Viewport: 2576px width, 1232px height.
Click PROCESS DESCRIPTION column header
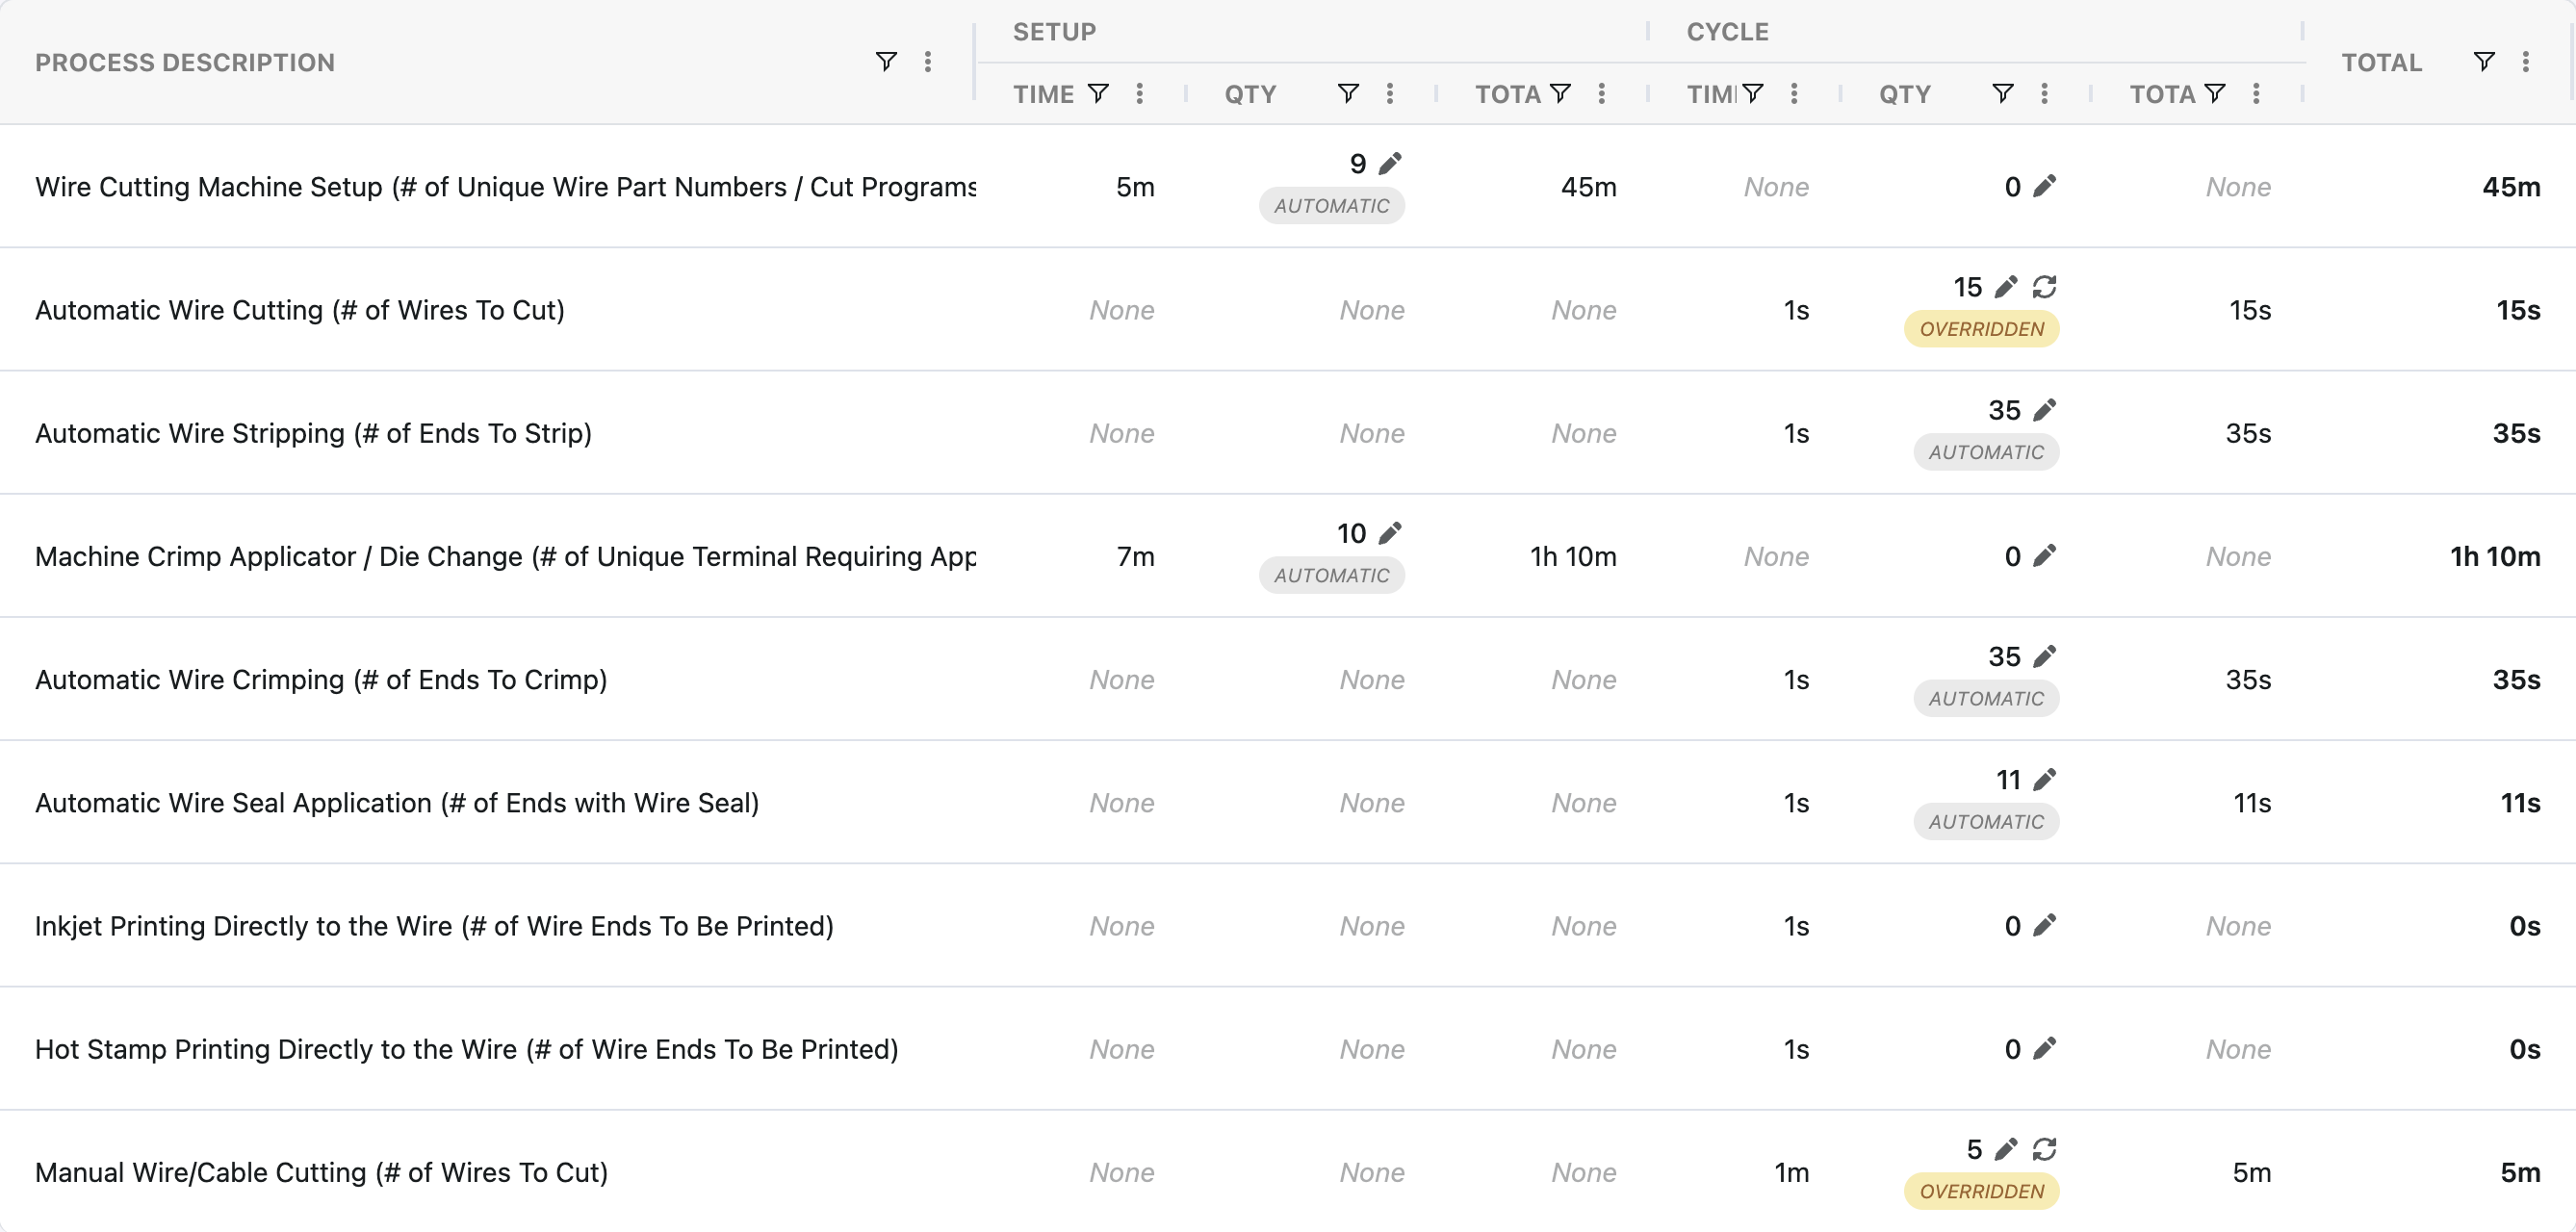[x=185, y=62]
